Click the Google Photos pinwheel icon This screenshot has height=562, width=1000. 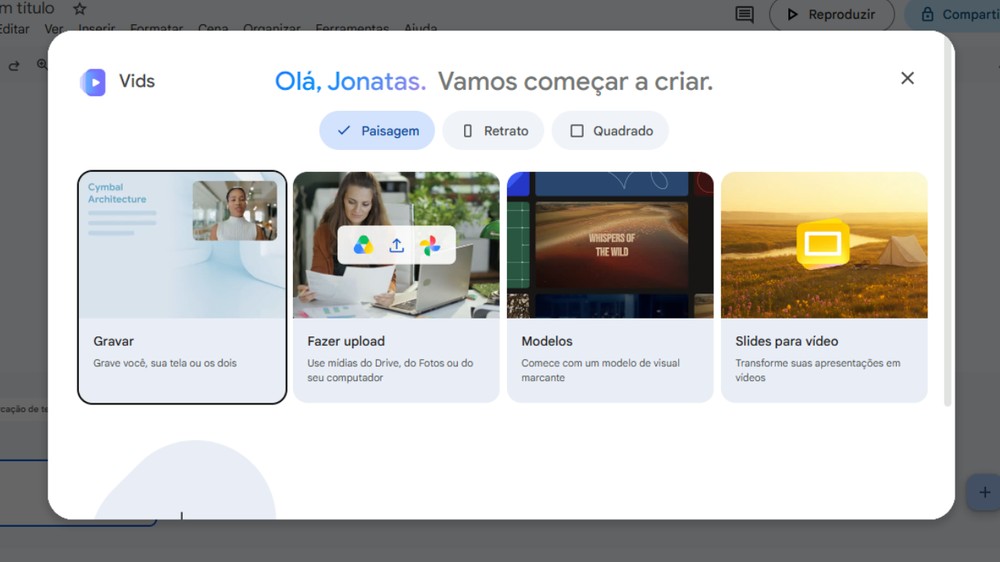pos(430,245)
